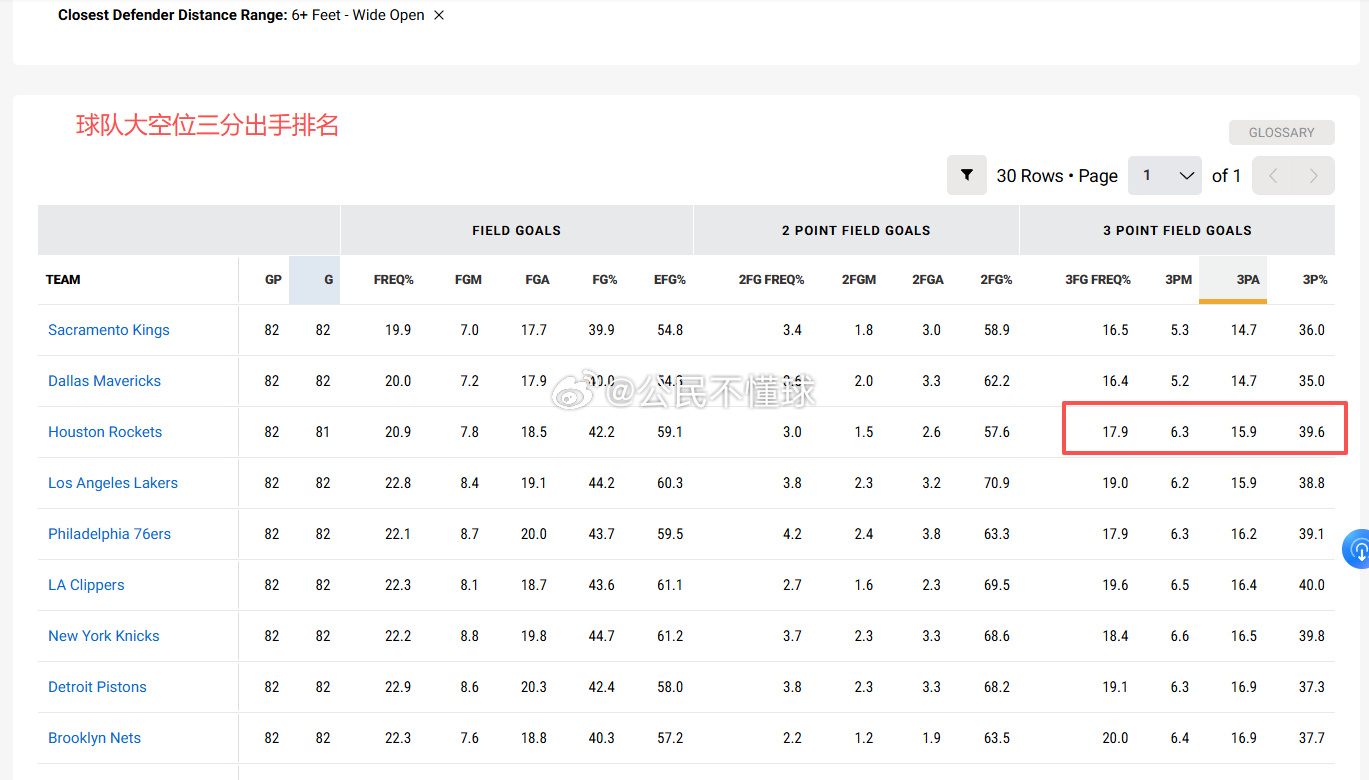1369x780 pixels.
Task: Click the blue floating upload icon
Action: 1358,549
